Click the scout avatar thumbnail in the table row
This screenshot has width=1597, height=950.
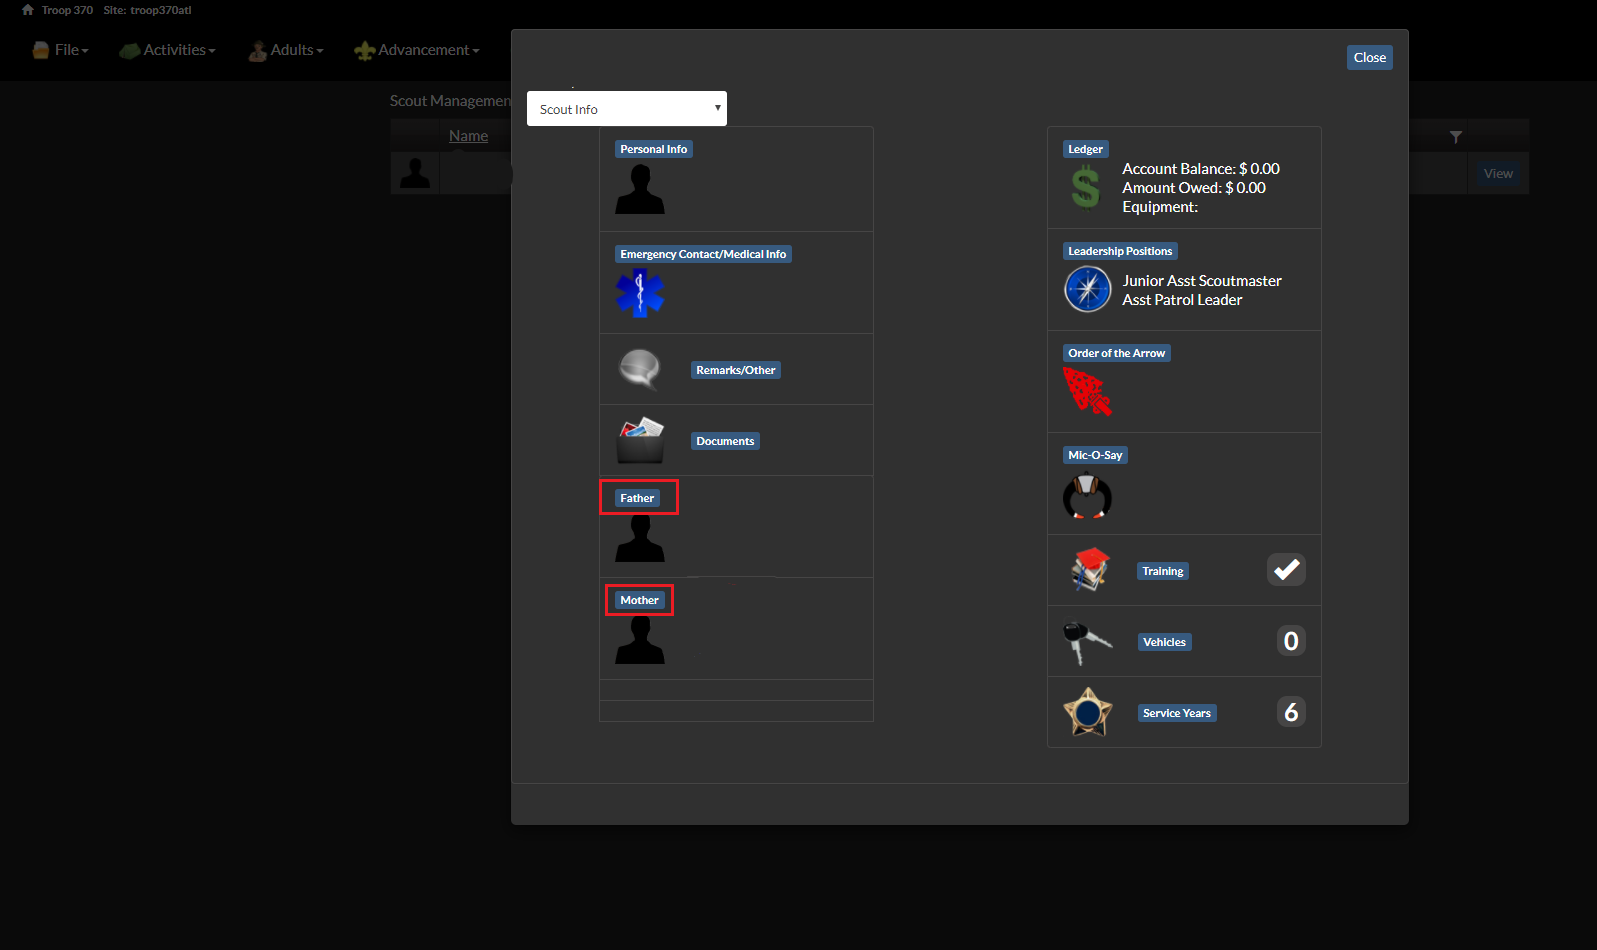[x=415, y=173]
